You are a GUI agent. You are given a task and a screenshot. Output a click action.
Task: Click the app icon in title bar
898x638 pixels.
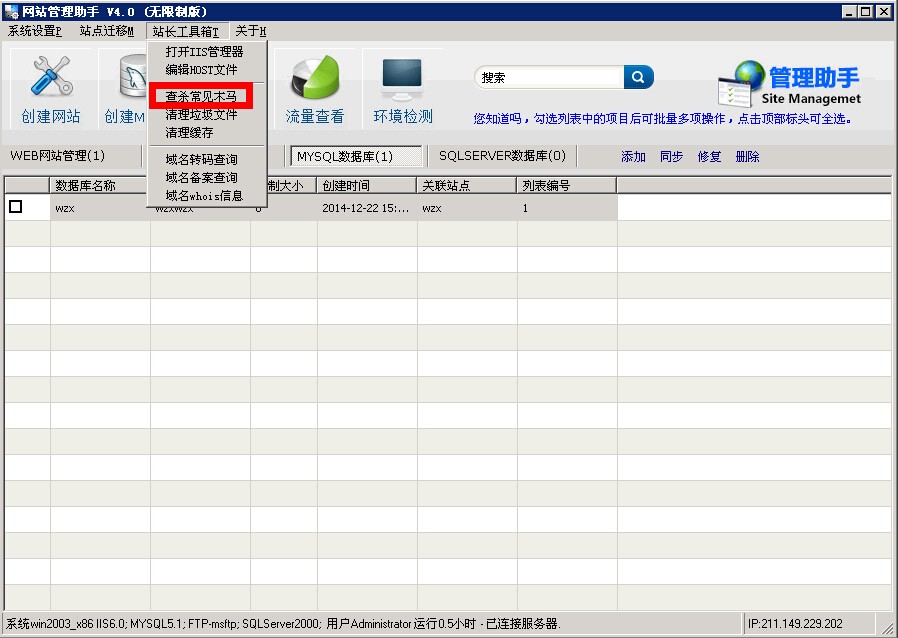pyautogui.click(x=11, y=11)
